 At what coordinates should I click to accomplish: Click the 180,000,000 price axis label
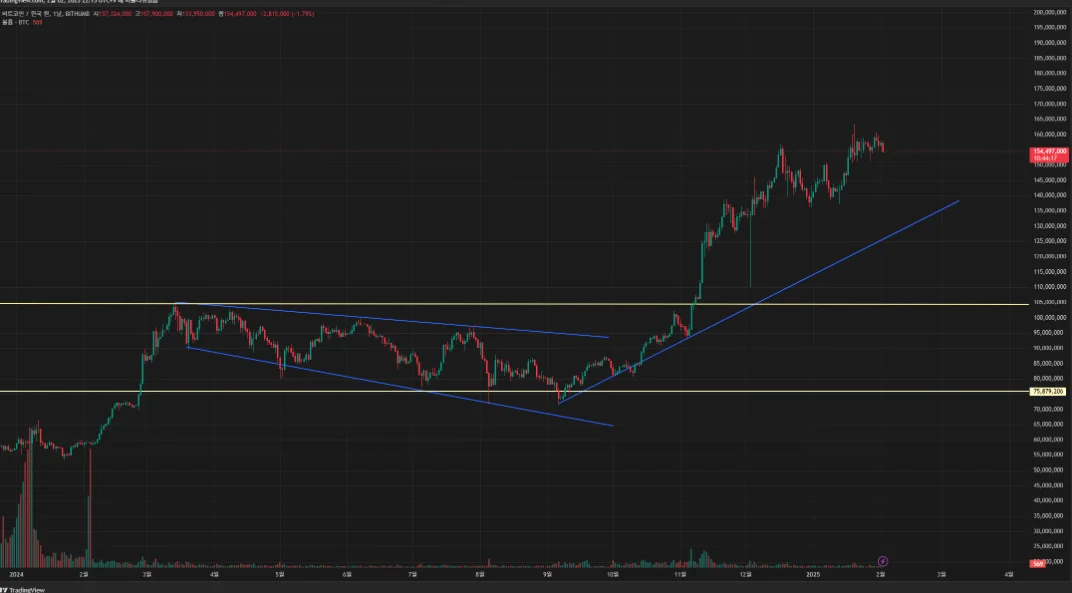pos(1050,73)
